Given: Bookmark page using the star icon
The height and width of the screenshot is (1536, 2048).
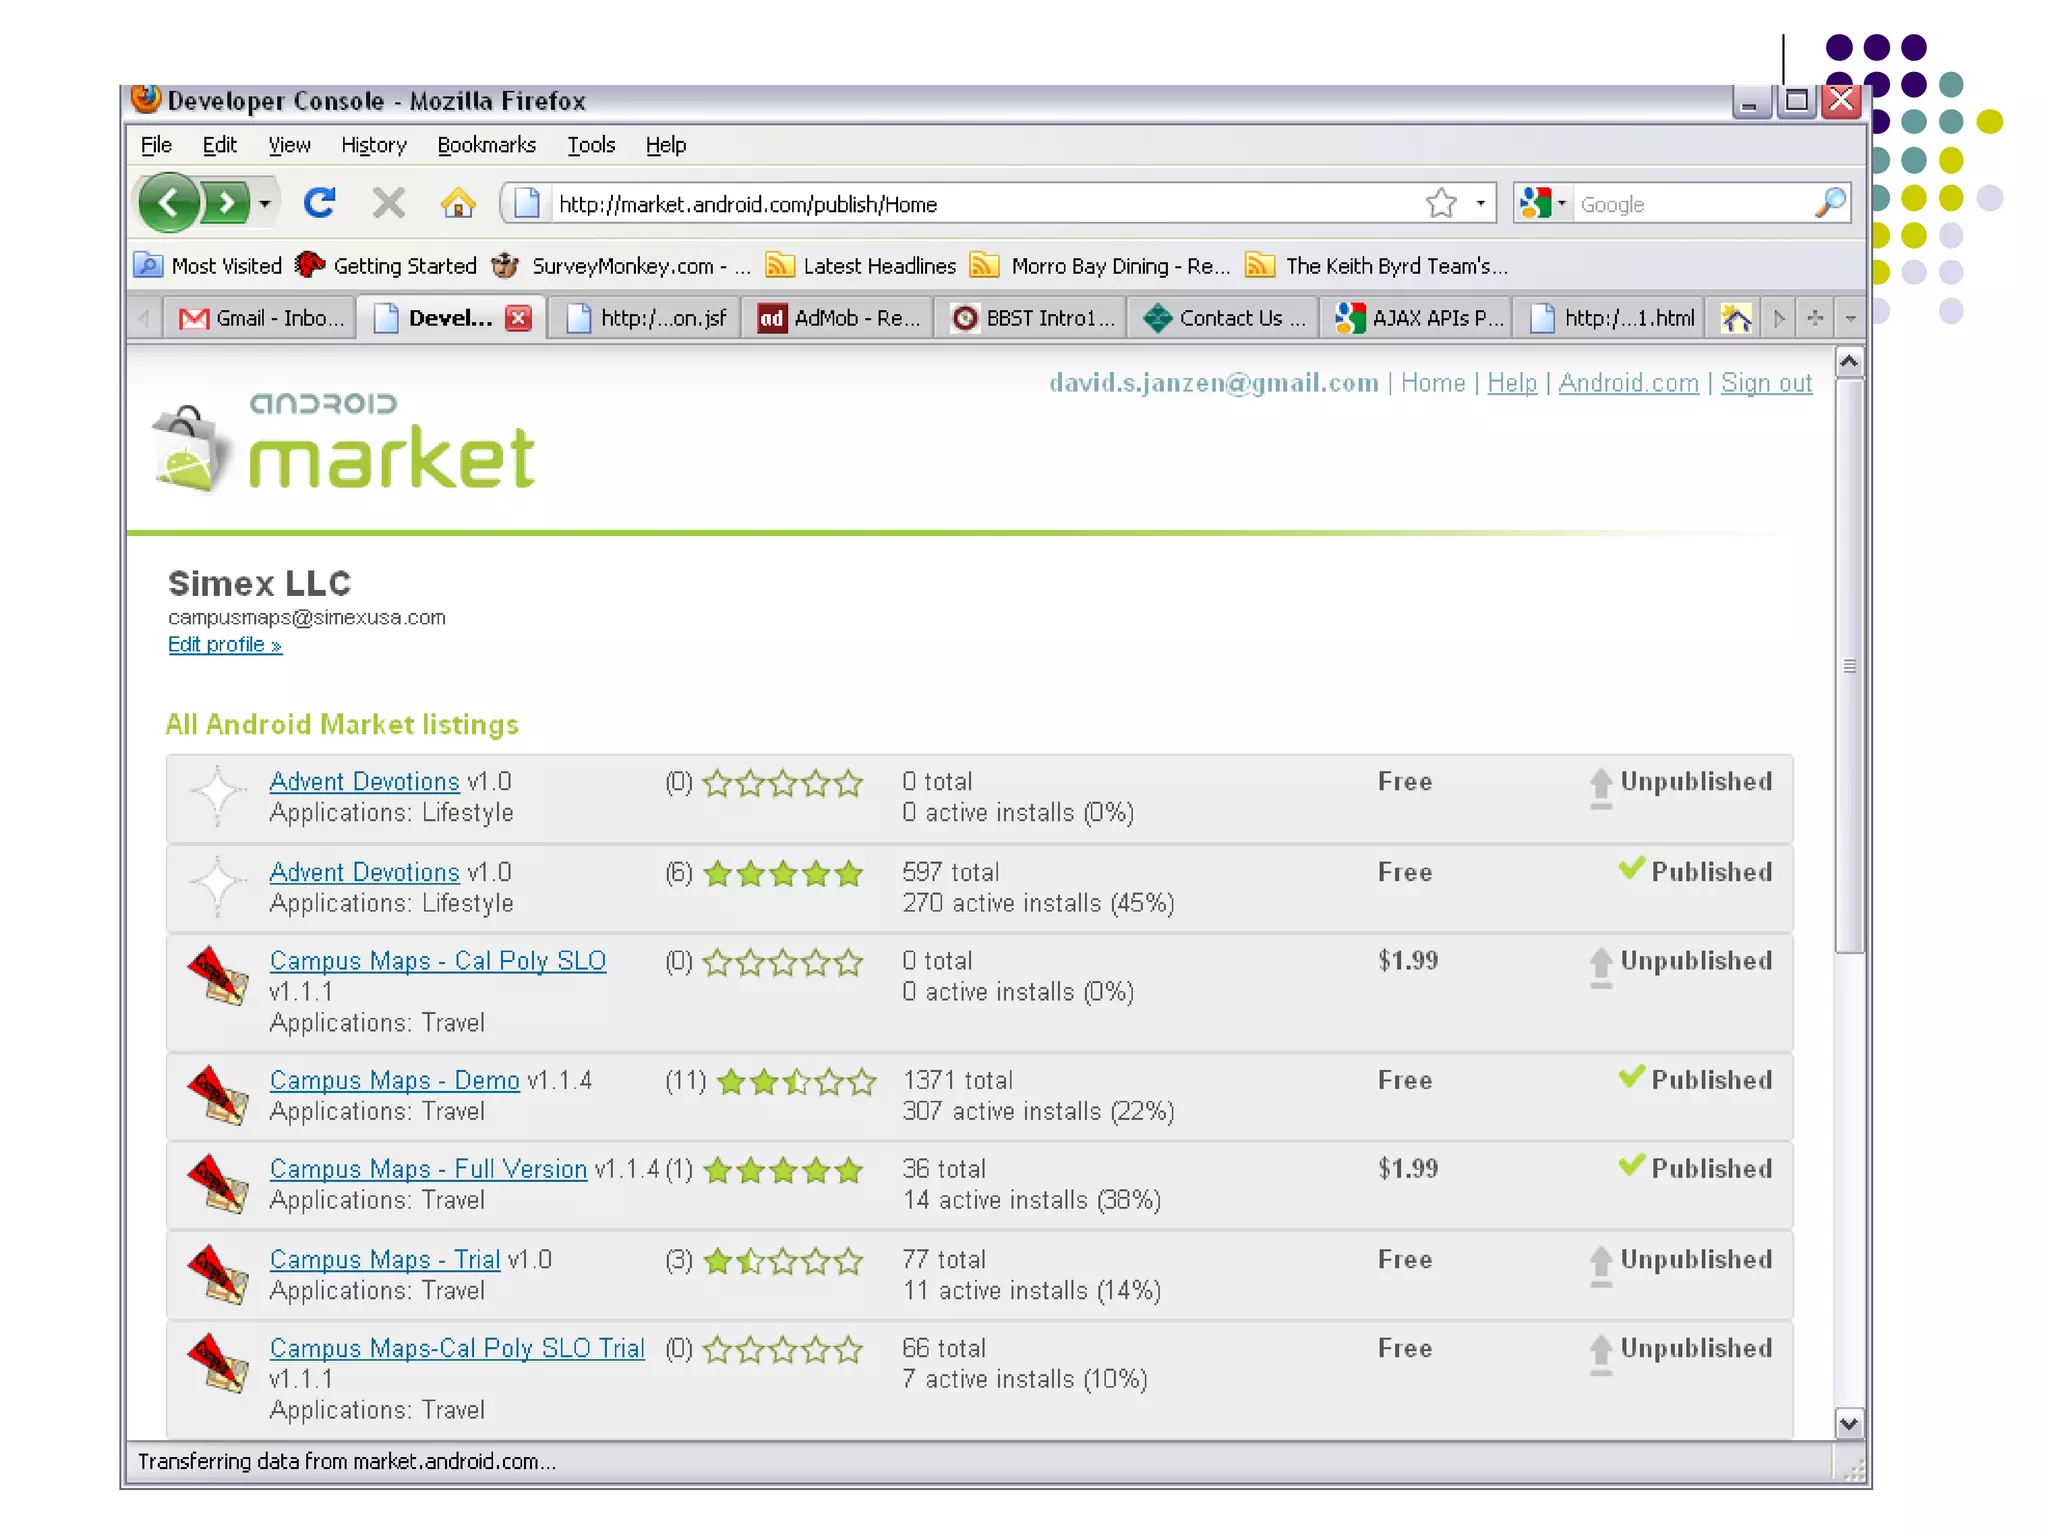Looking at the screenshot, I should click(1441, 203).
